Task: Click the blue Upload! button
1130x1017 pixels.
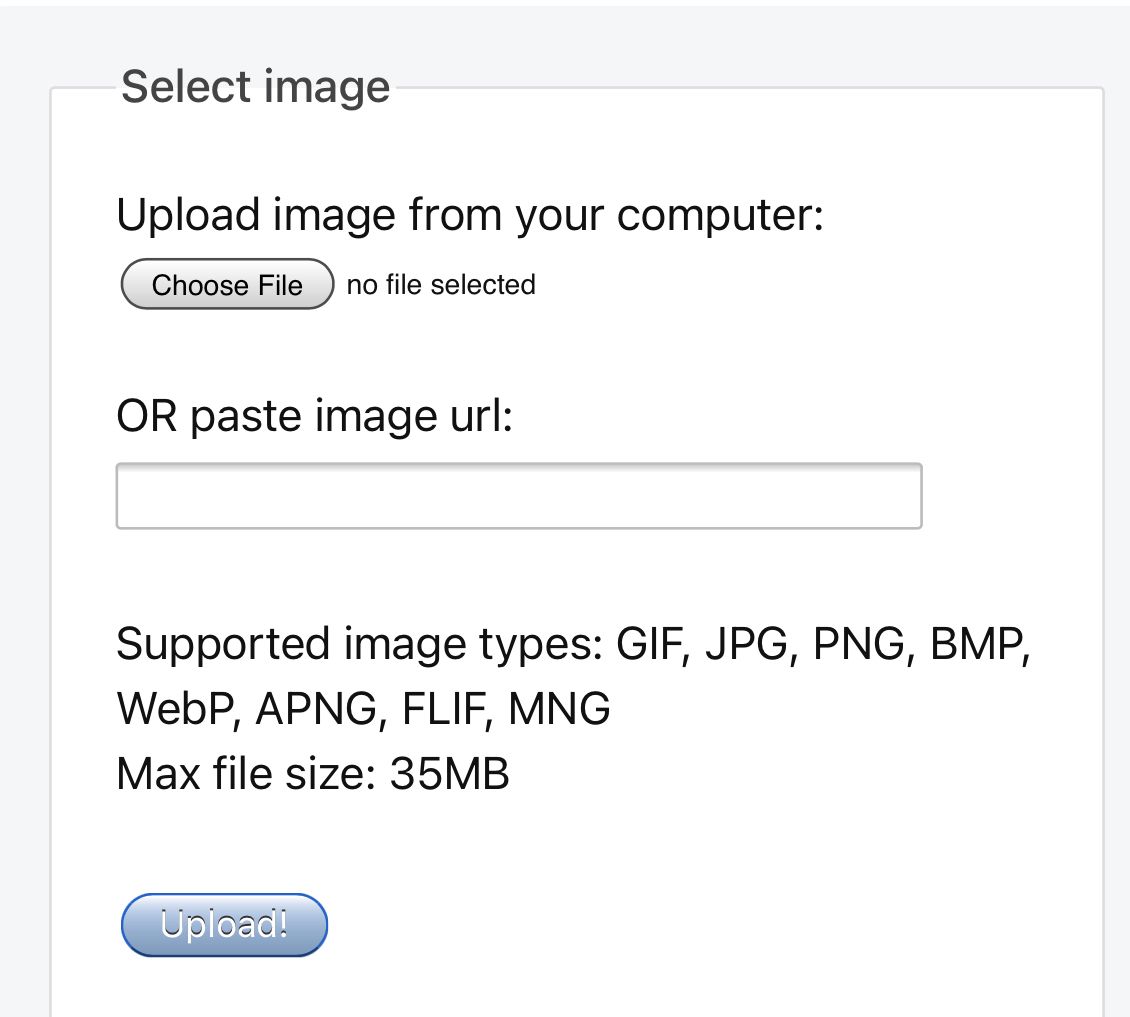Action: (224, 925)
